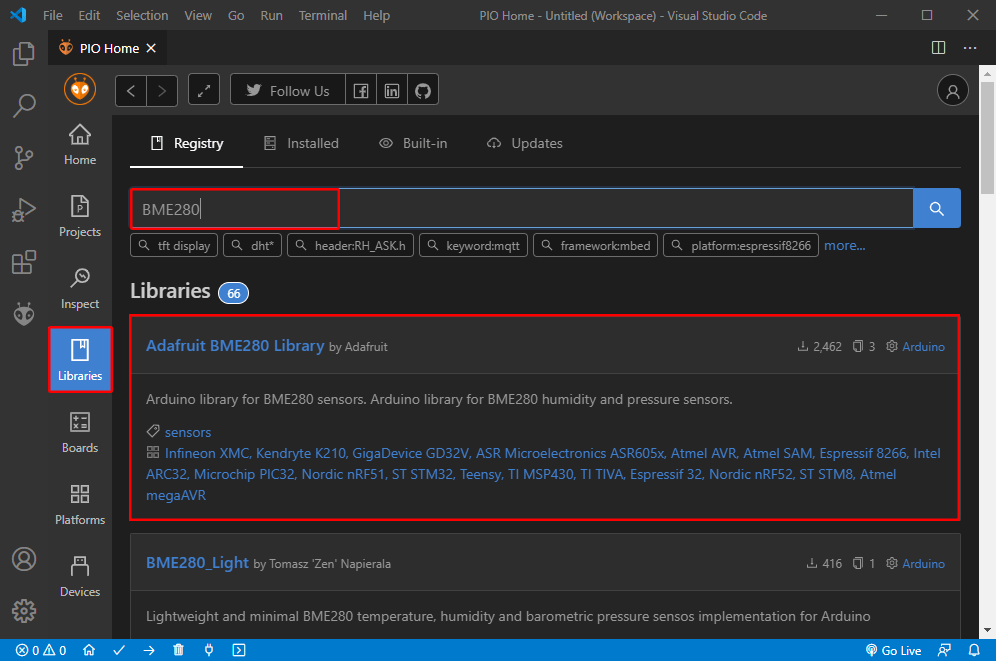Expand more search filter suggestions

pos(845,245)
